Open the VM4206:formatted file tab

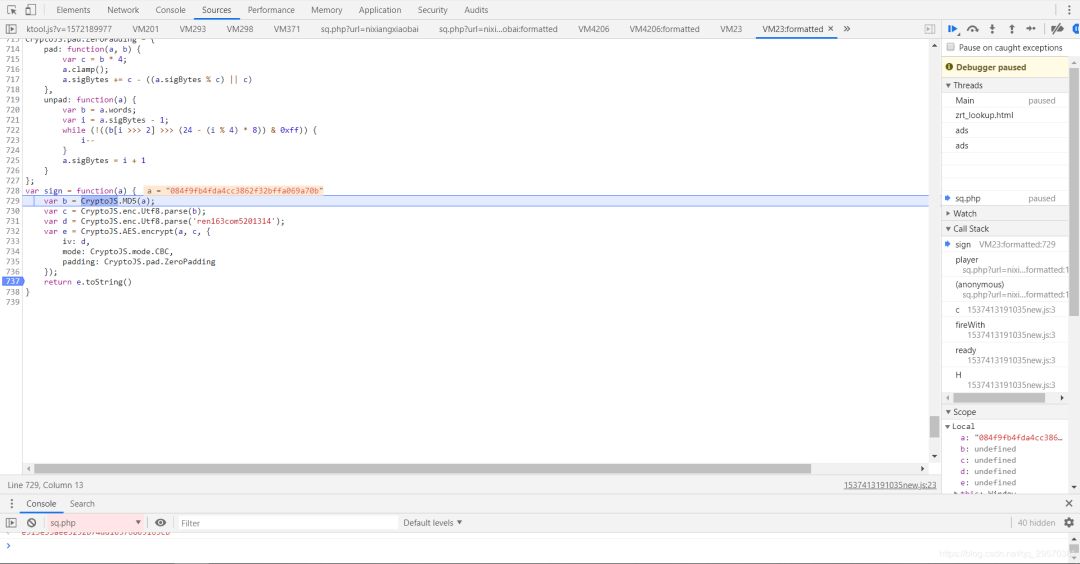click(664, 29)
